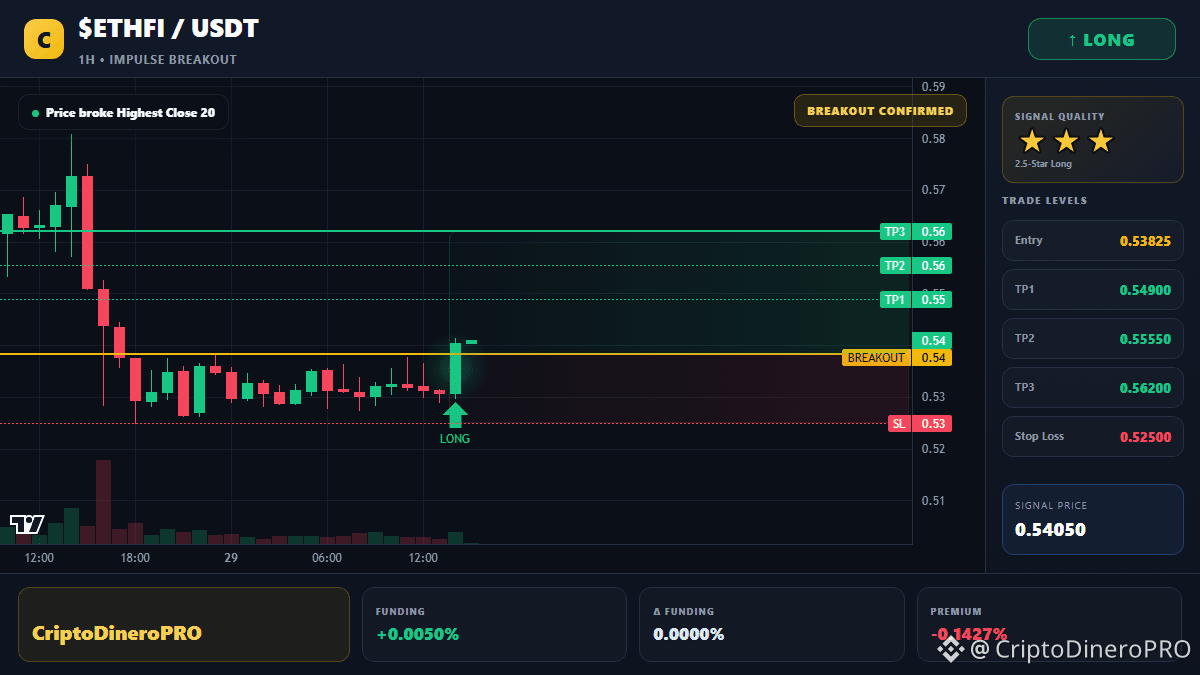
Task: Click the LONG button at top right
Action: tap(1102, 40)
